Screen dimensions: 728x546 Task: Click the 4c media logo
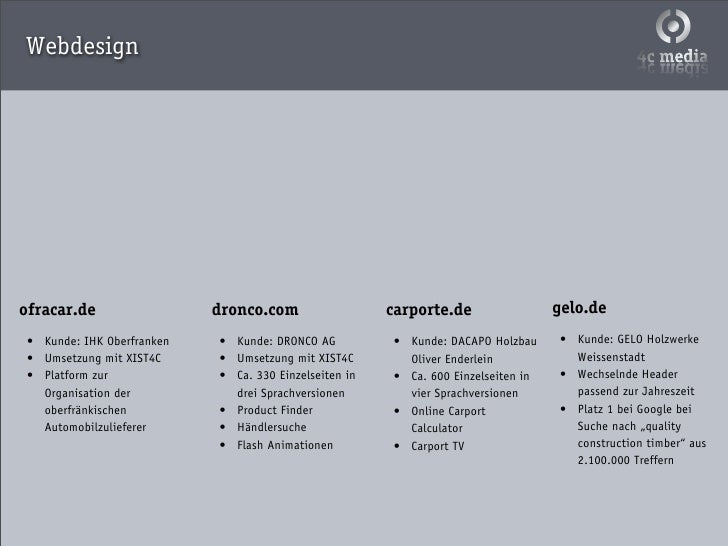(672, 42)
